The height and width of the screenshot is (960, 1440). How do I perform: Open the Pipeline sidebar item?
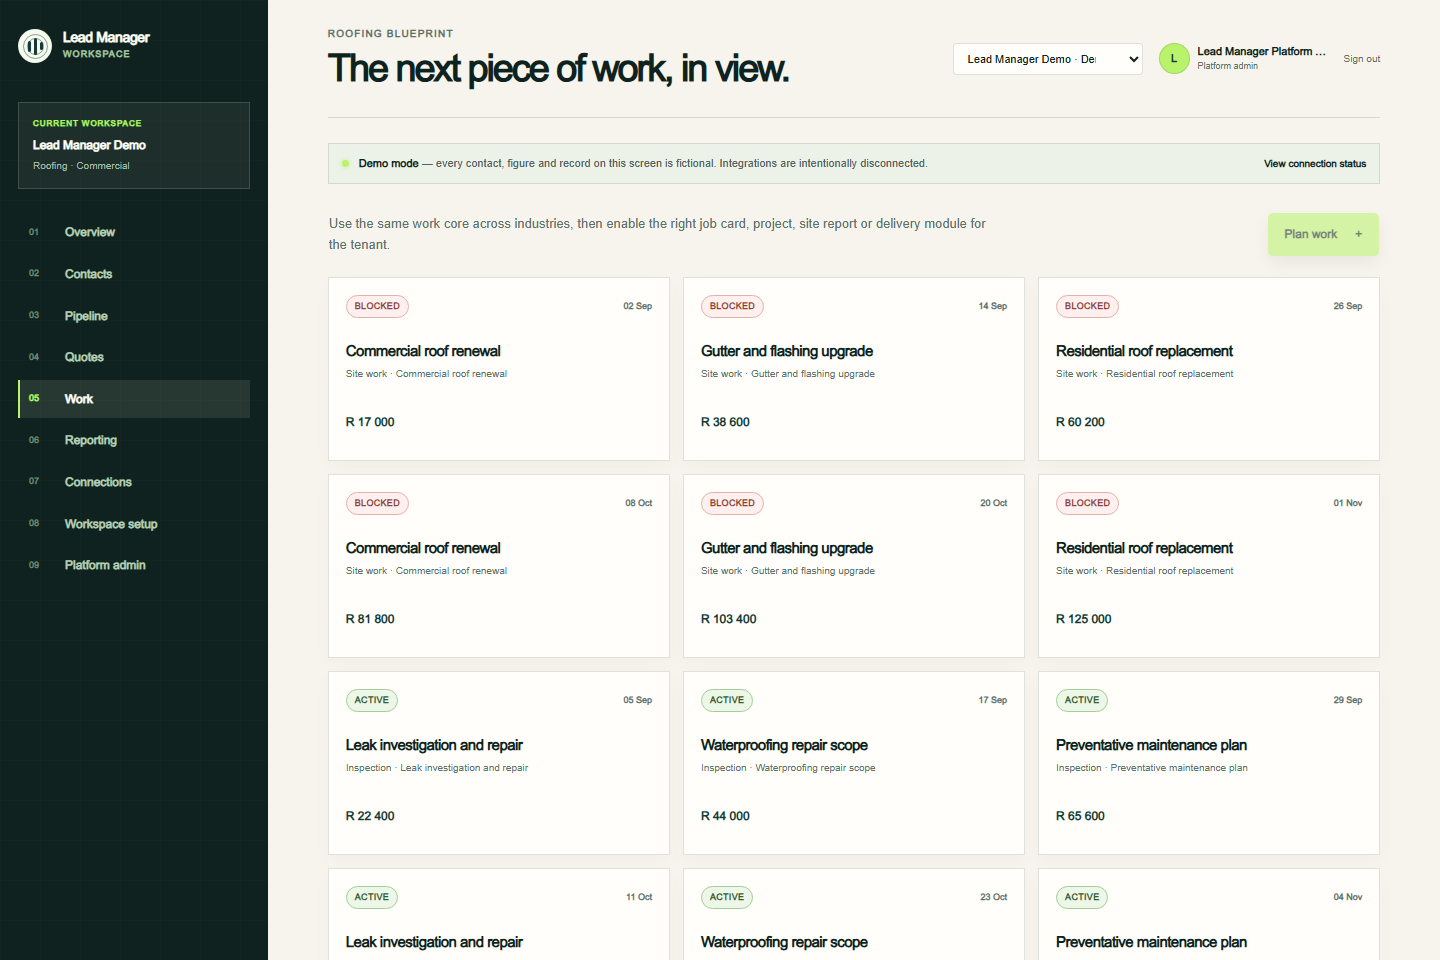click(134, 316)
